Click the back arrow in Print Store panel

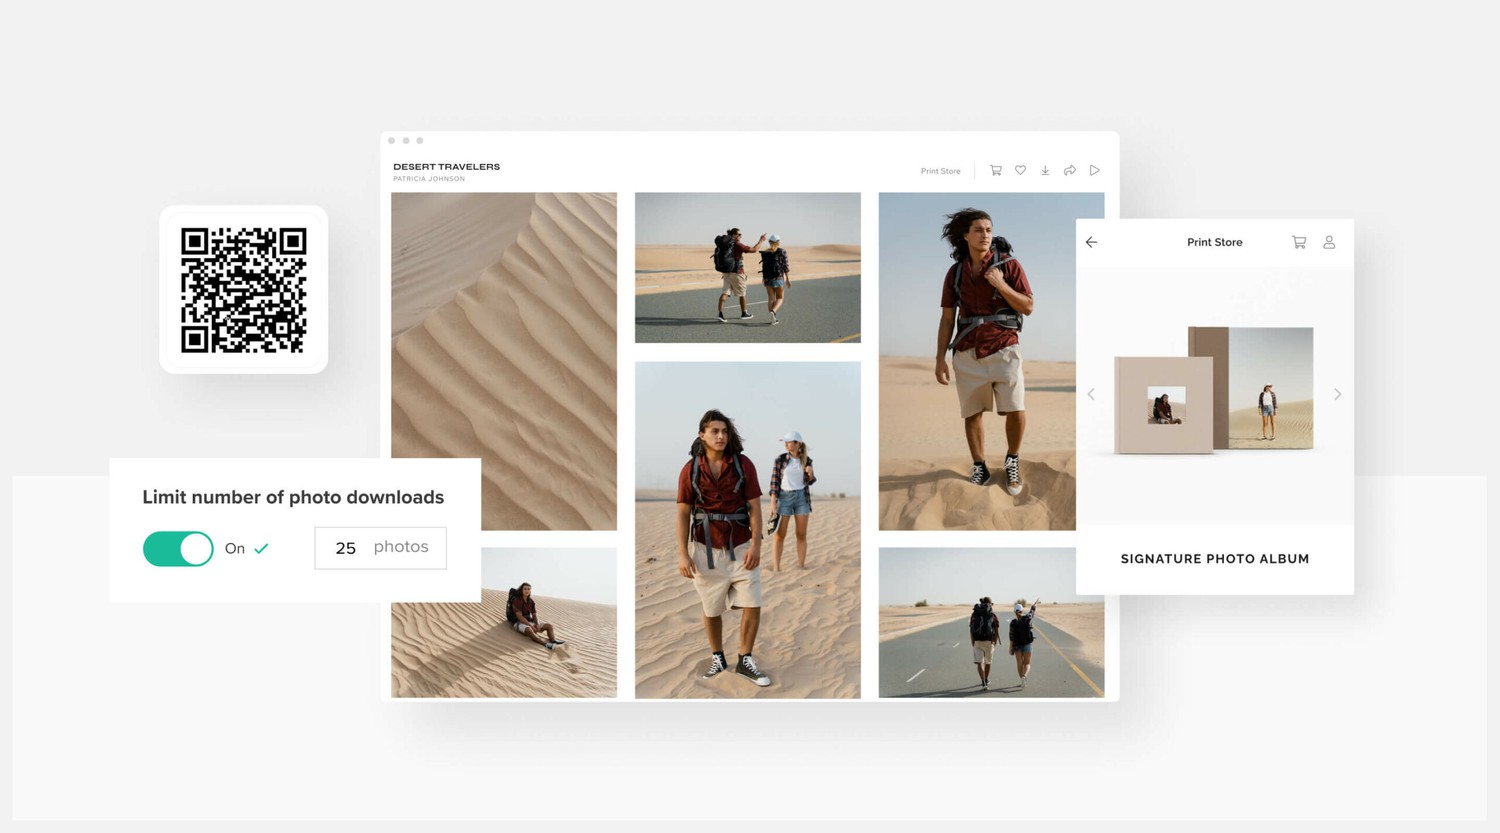pyautogui.click(x=1091, y=242)
